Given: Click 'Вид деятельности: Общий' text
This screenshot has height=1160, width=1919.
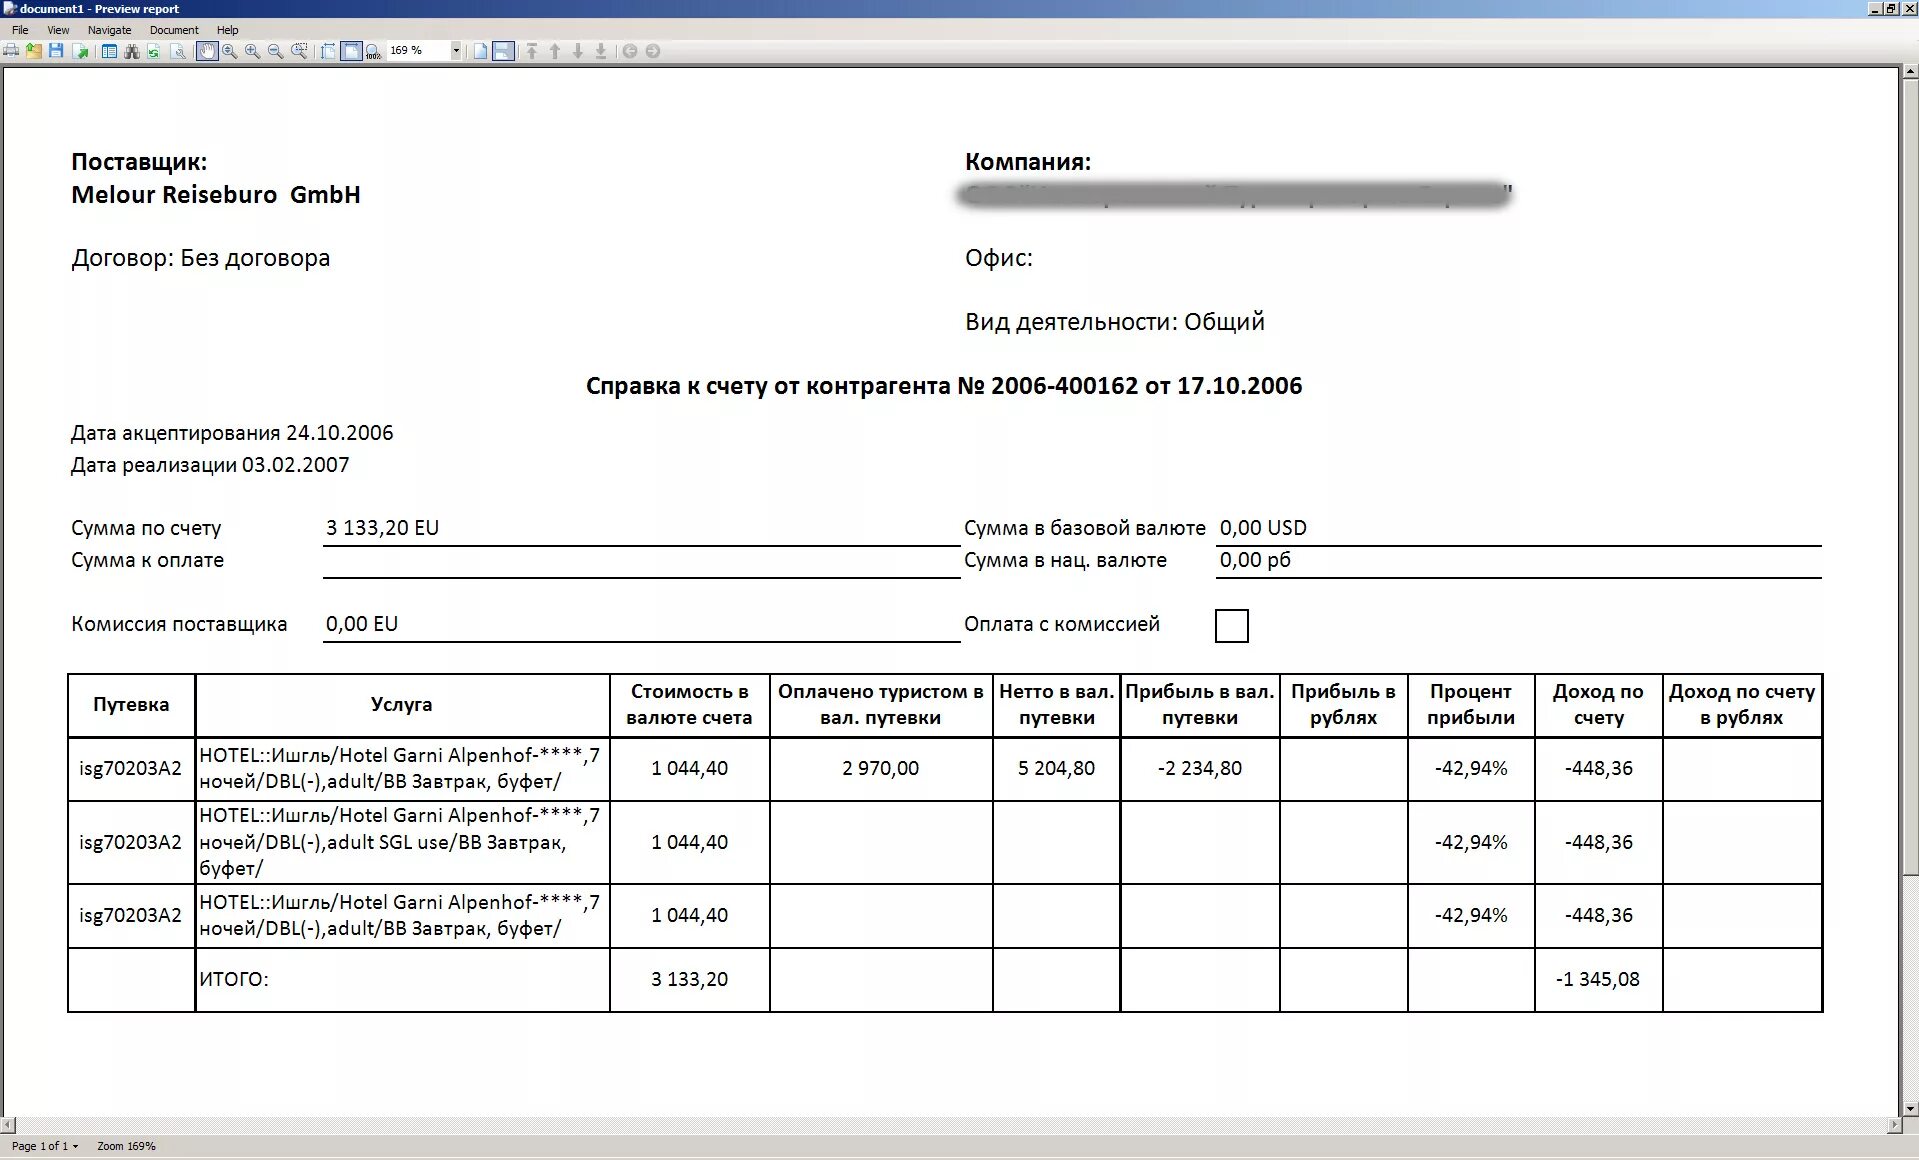Looking at the screenshot, I should point(1115,322).
